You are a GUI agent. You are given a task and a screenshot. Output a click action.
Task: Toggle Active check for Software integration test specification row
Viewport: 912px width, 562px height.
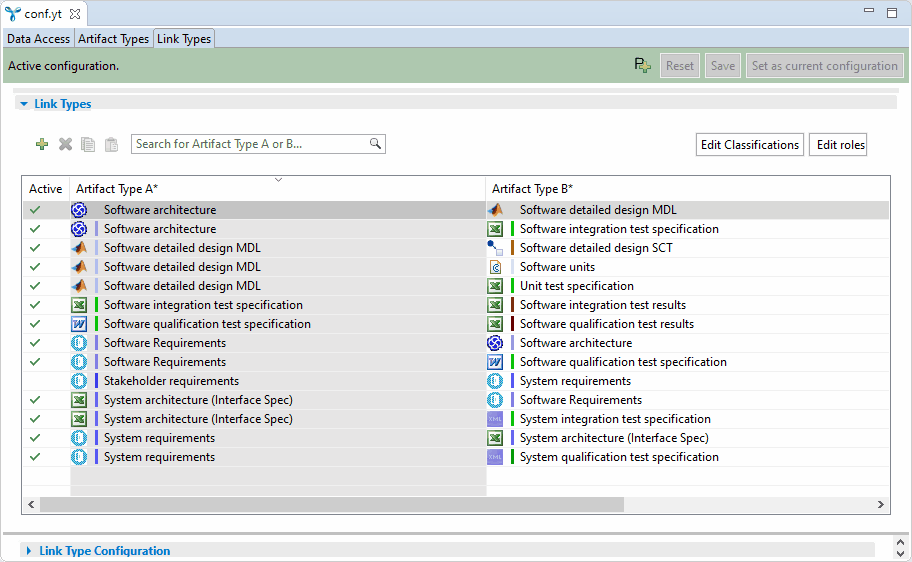36,305
